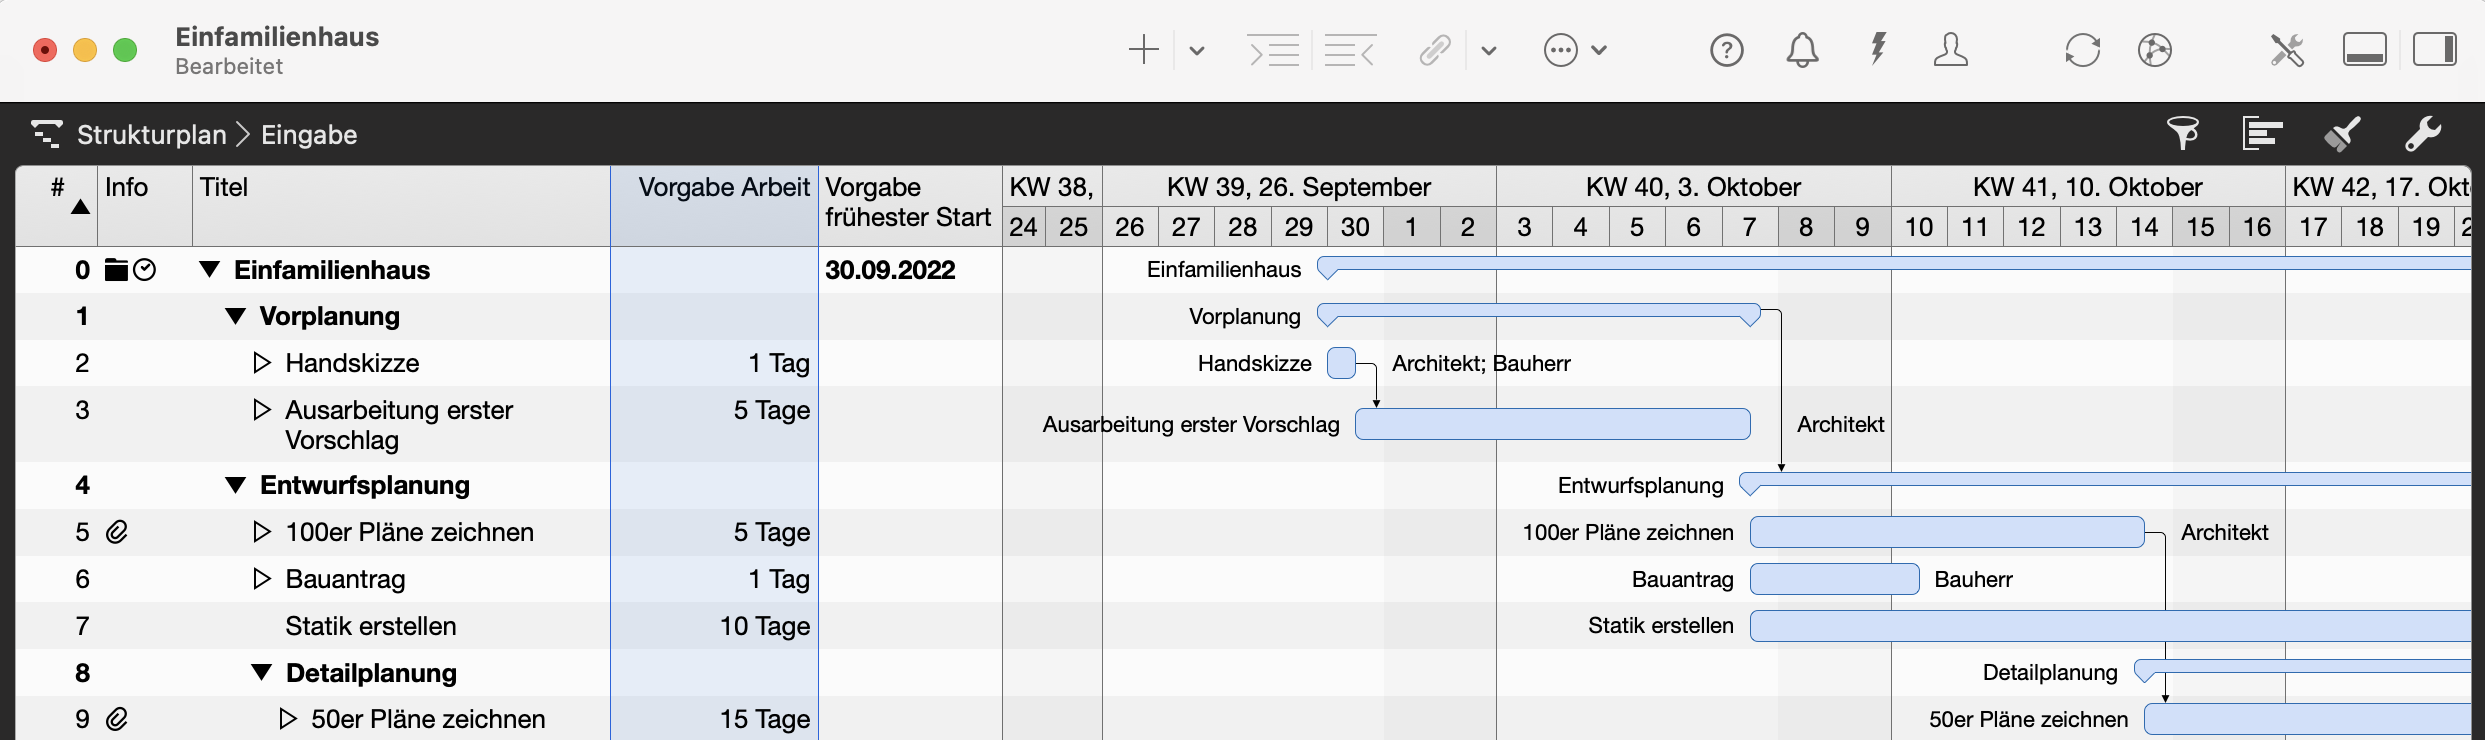Open the dropdown arrow beside the link icon

point(1489,50)
